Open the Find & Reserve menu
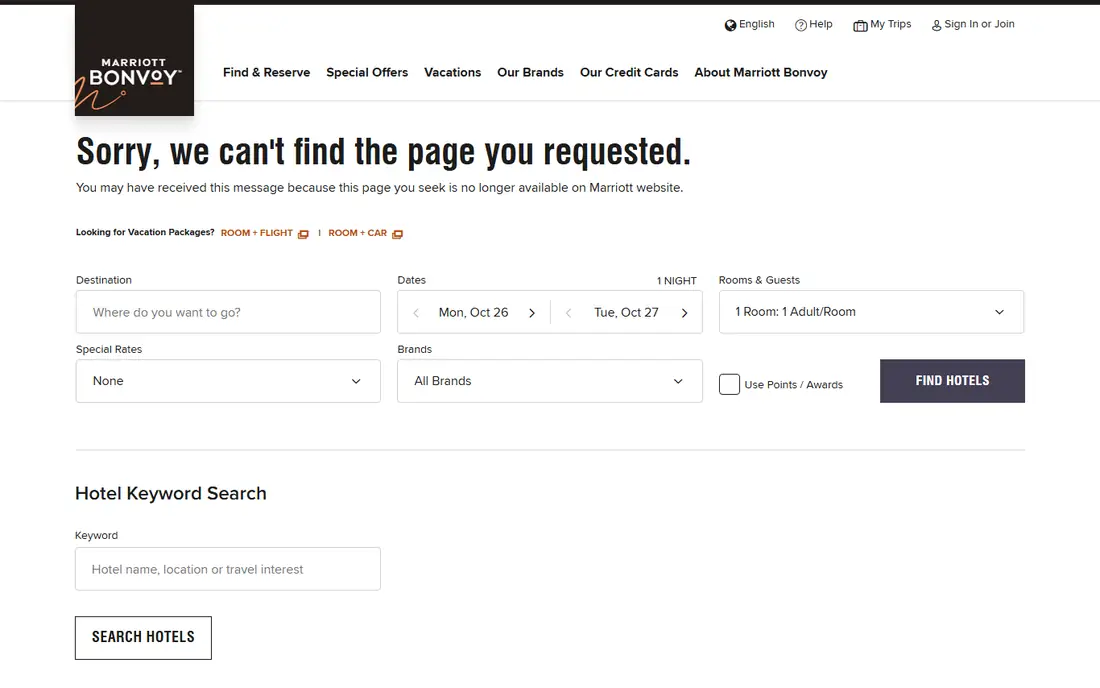The width and height of the screenshot is (1100, 688). tap(267, 72)
